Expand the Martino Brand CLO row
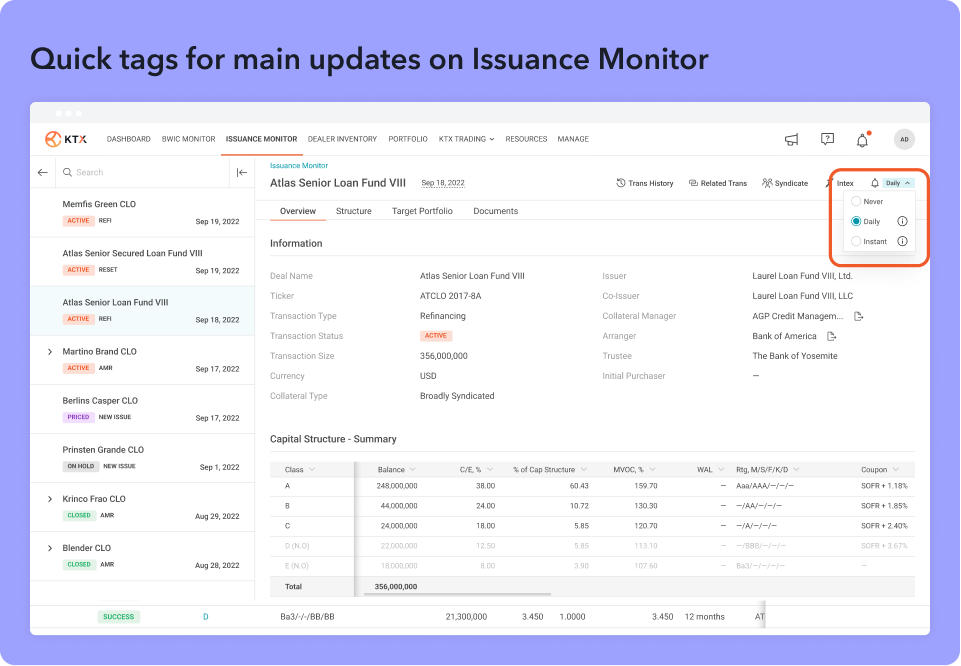This screenshot has width=961, height=666. (x=50, y=352)
